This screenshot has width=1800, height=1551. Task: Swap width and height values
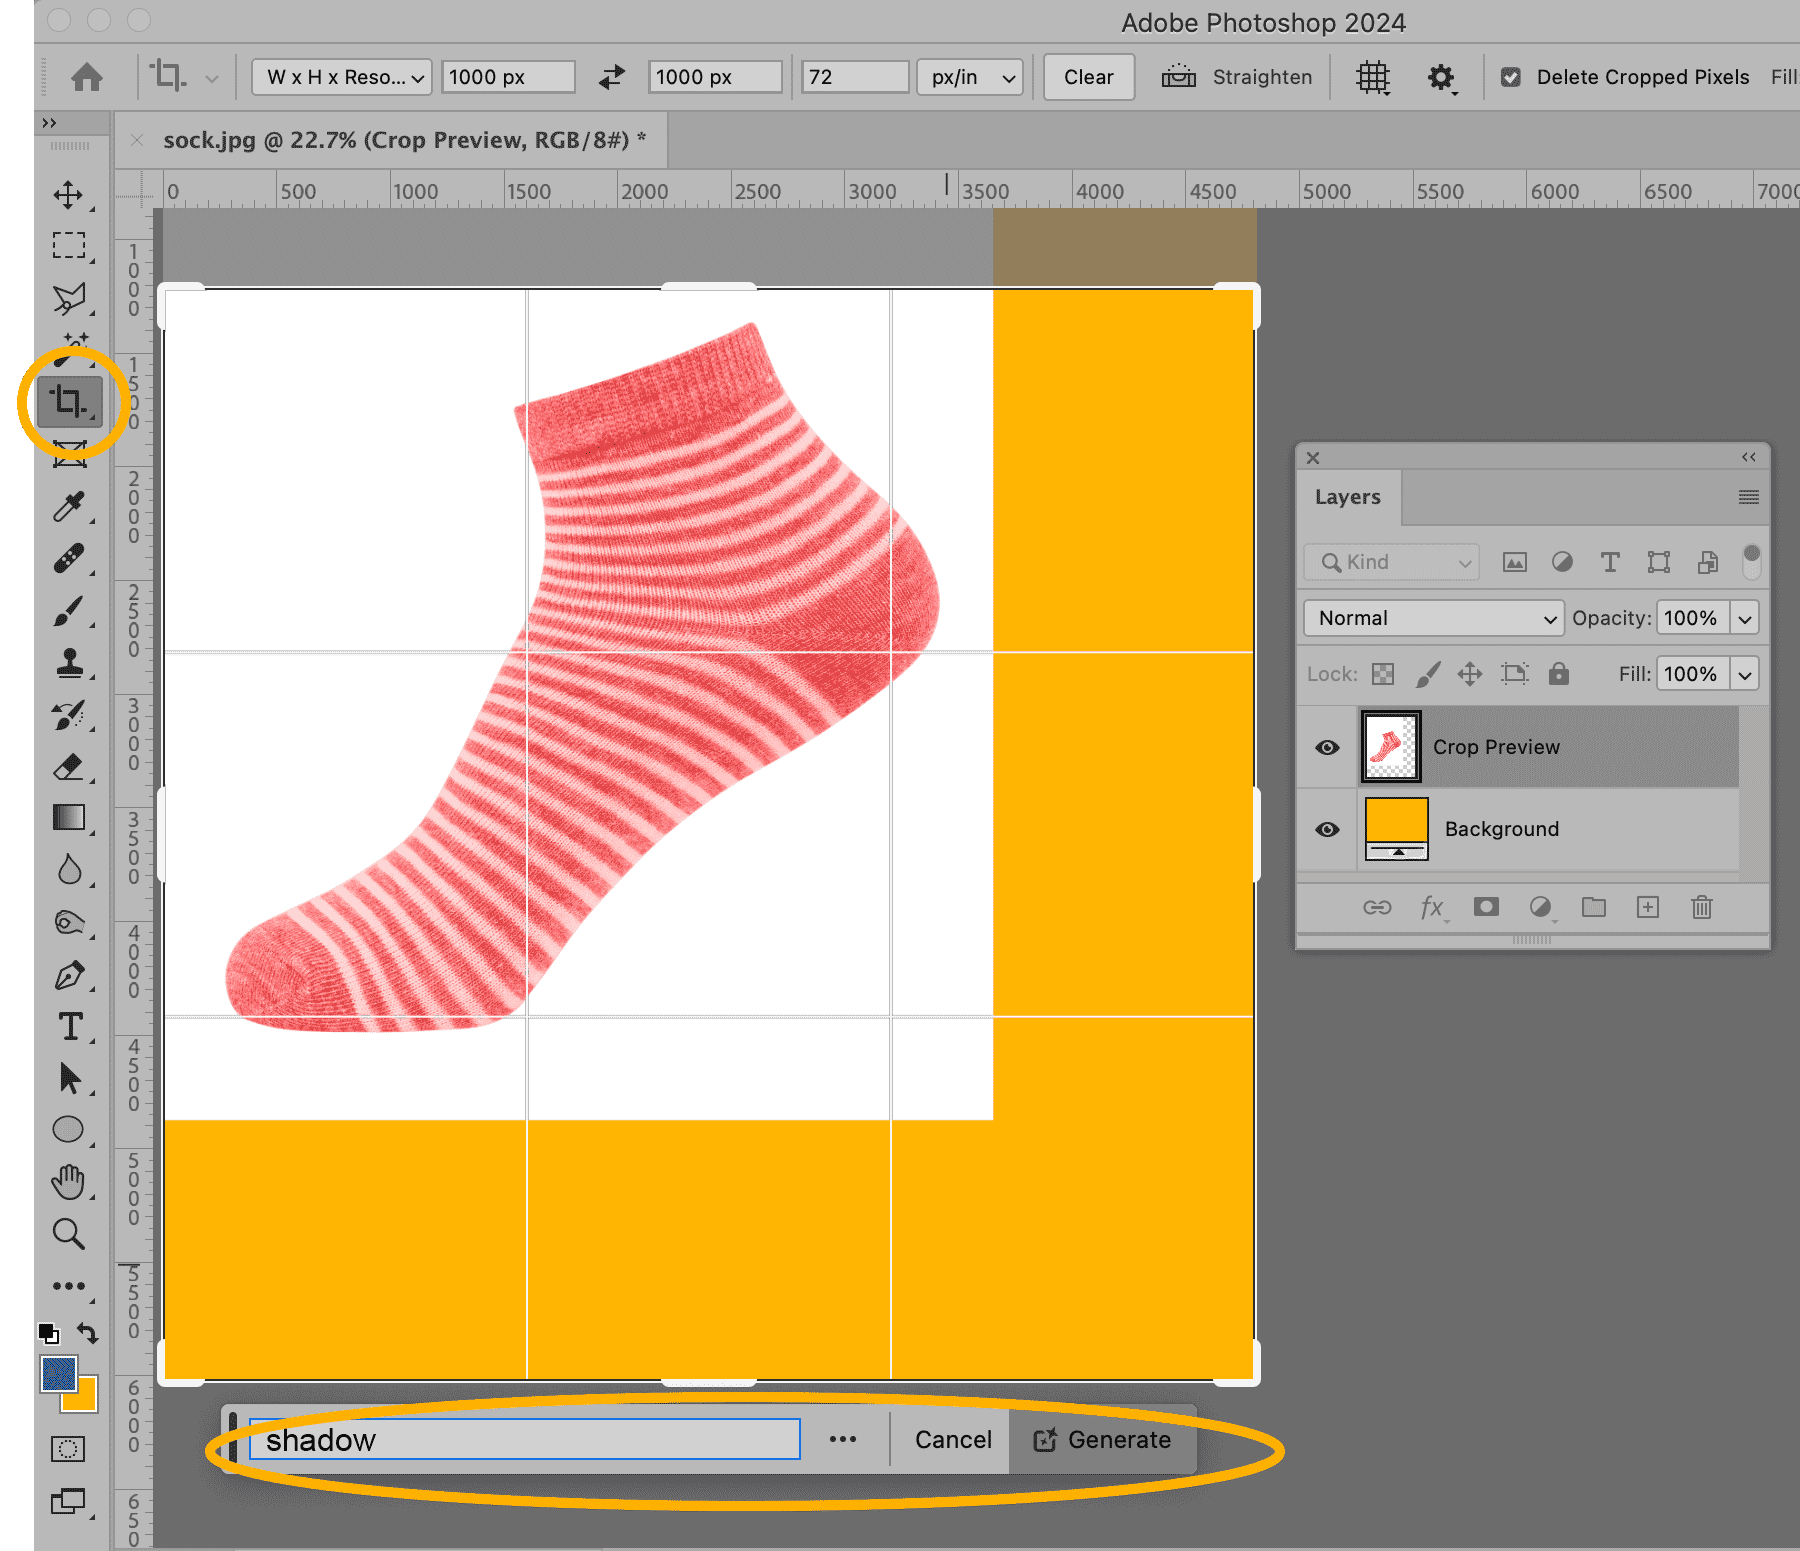tap(611, 77)
